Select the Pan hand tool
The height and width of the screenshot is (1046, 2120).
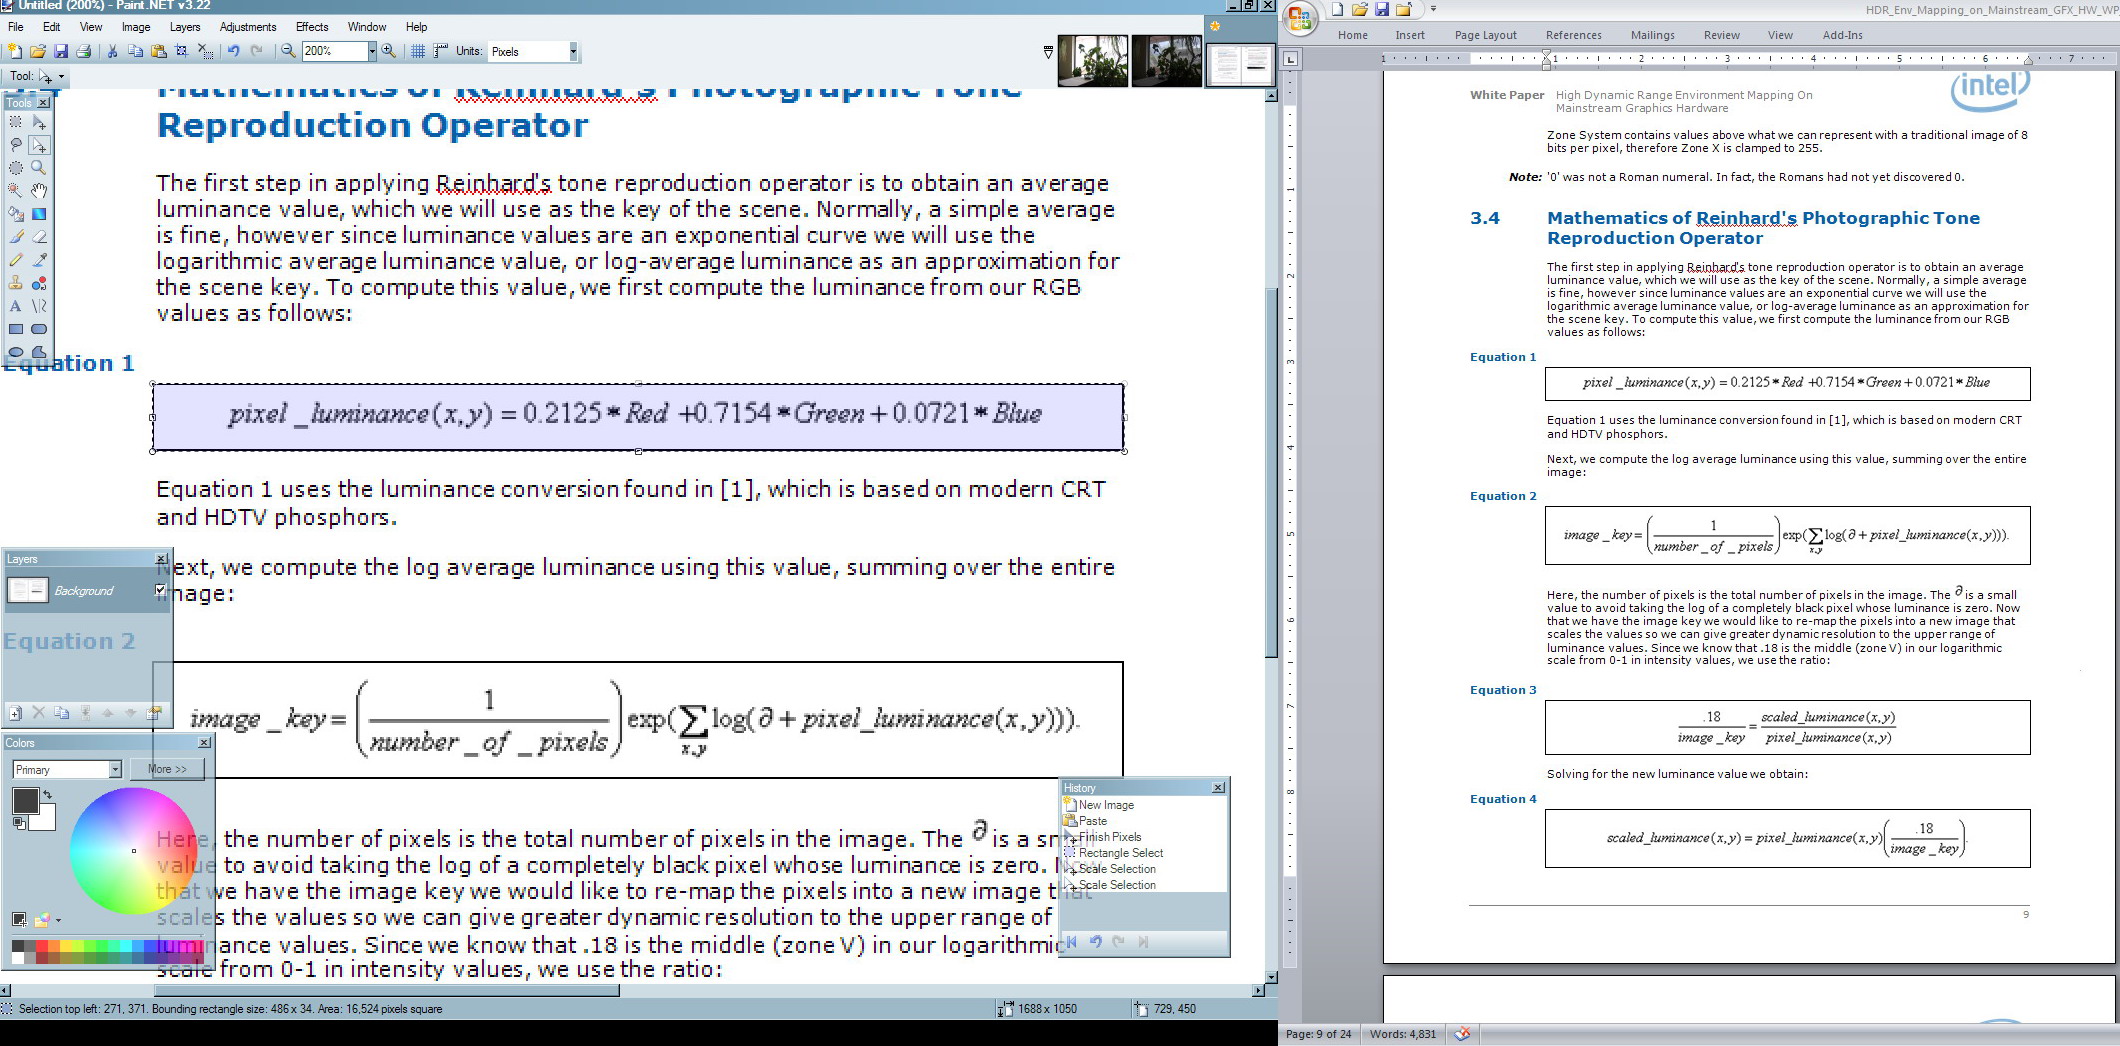tap(39, 190)
